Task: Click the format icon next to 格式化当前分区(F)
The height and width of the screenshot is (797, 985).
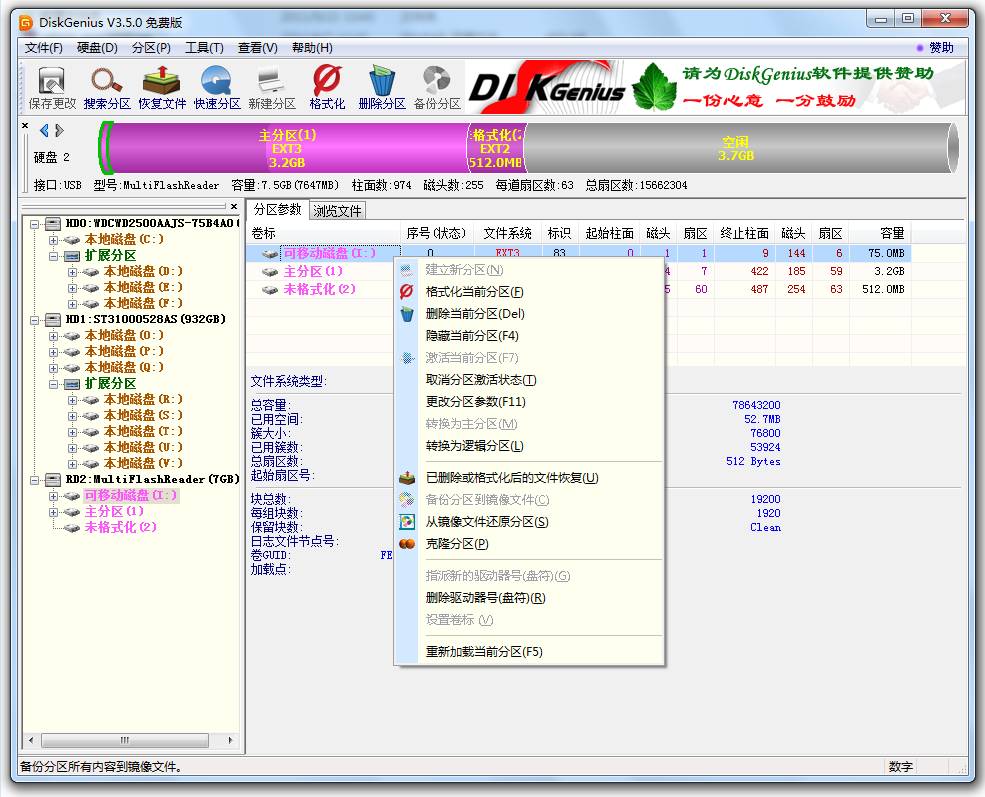Action: point(406,291)
